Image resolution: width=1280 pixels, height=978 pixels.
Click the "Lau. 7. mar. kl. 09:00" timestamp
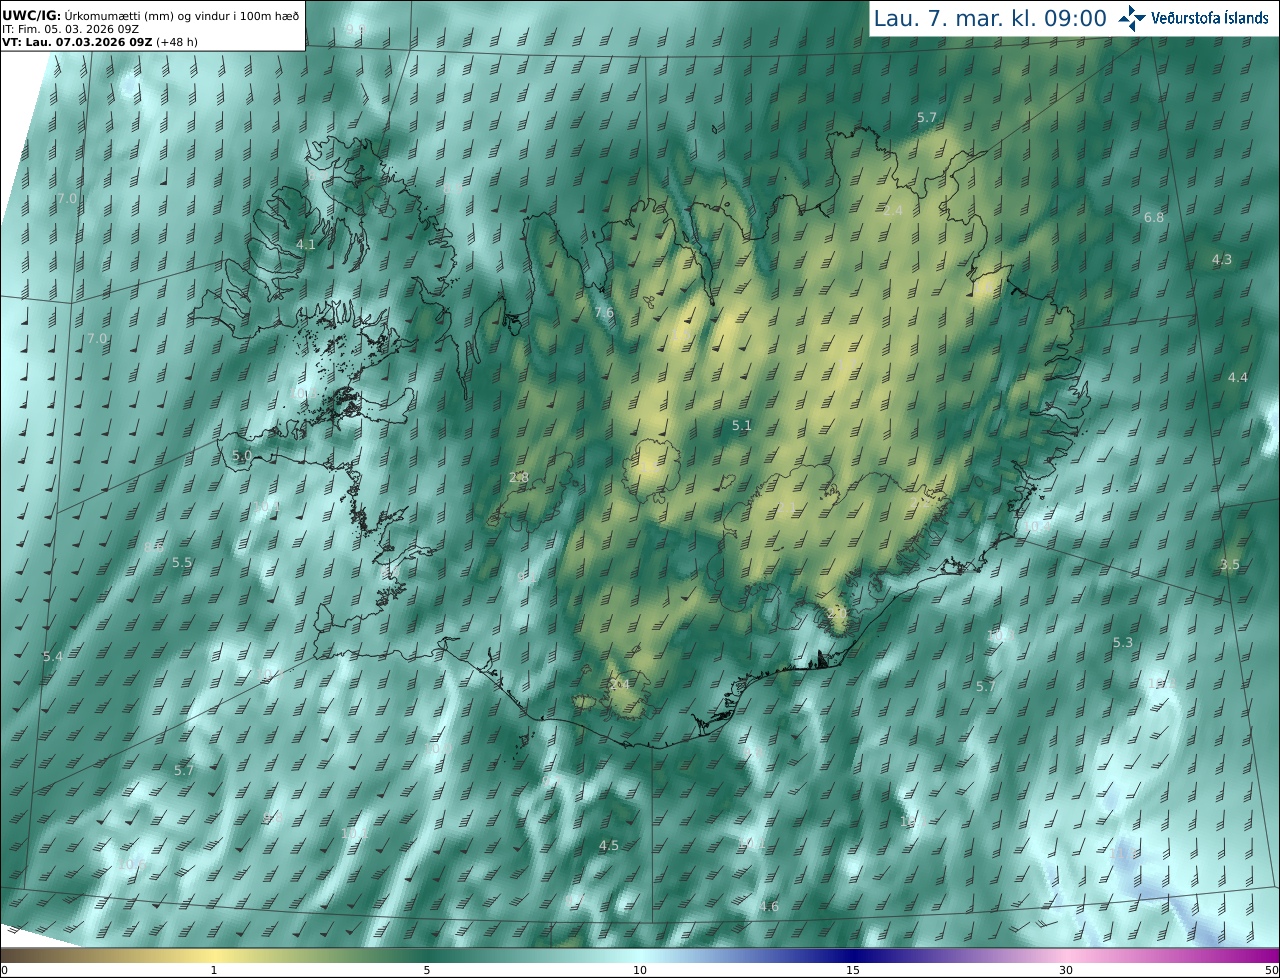coord(990,18)
